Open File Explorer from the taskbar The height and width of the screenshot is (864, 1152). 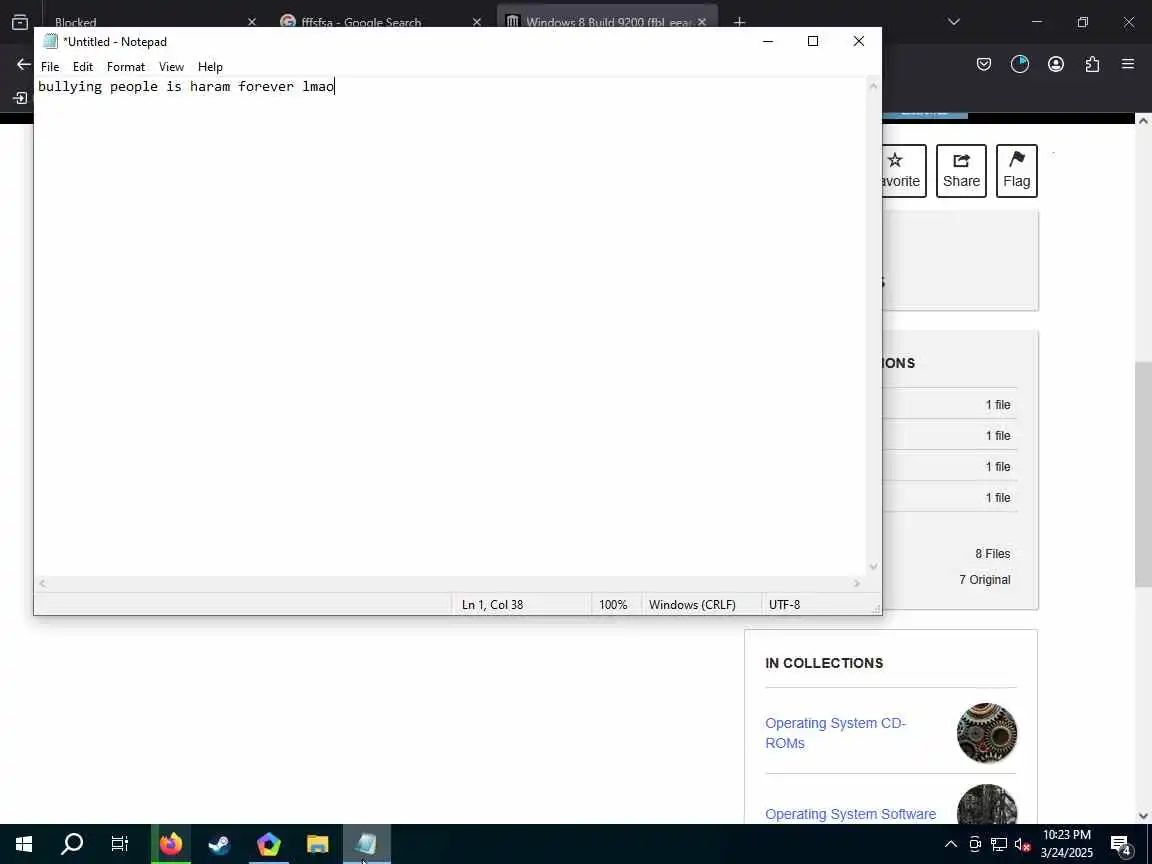coord(317,844)
